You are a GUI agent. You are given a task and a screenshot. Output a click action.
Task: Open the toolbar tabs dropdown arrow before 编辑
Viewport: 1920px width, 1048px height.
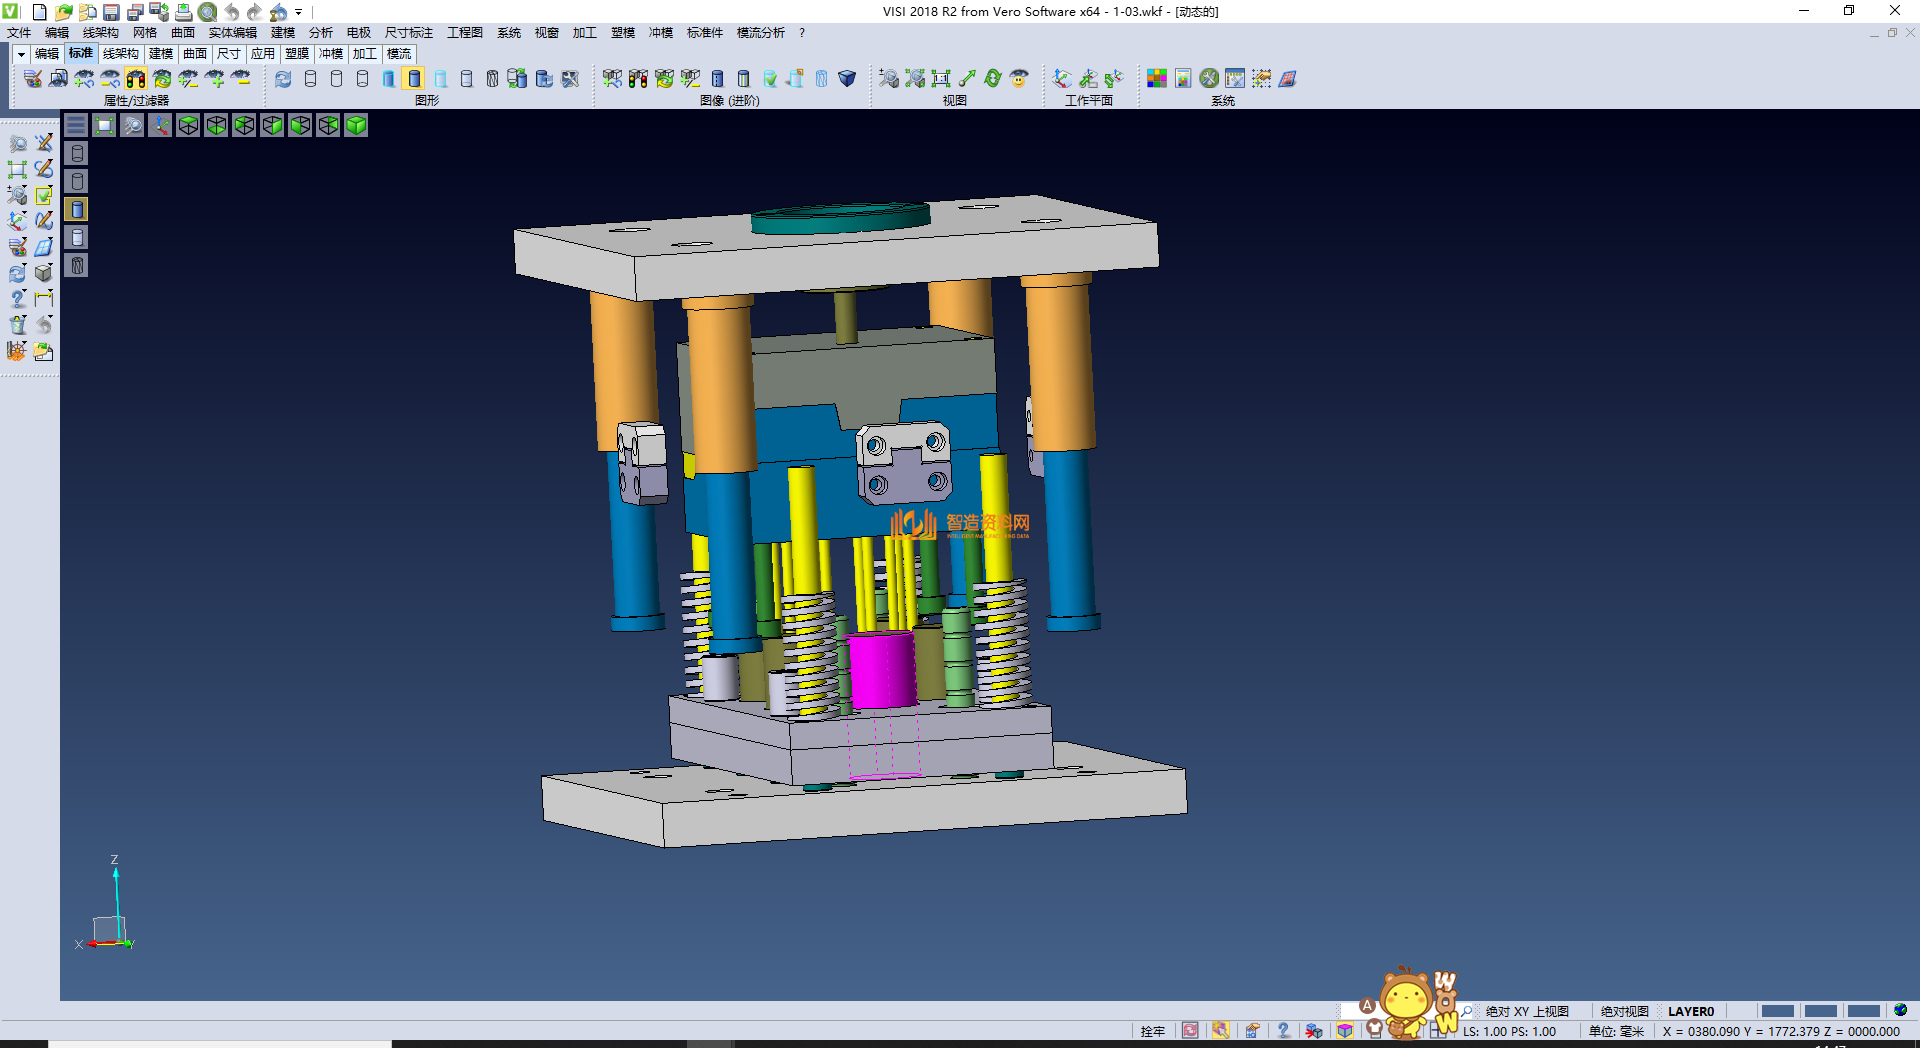click(x=21, y=54)
